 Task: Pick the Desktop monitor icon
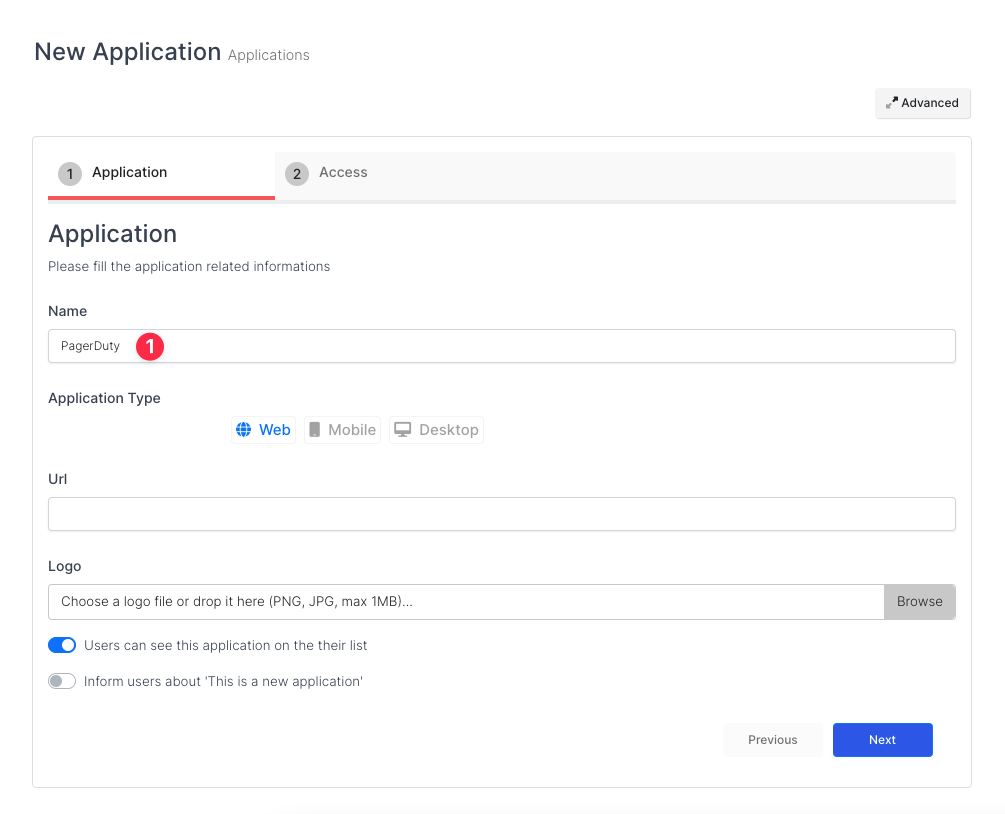pos(403,430)
